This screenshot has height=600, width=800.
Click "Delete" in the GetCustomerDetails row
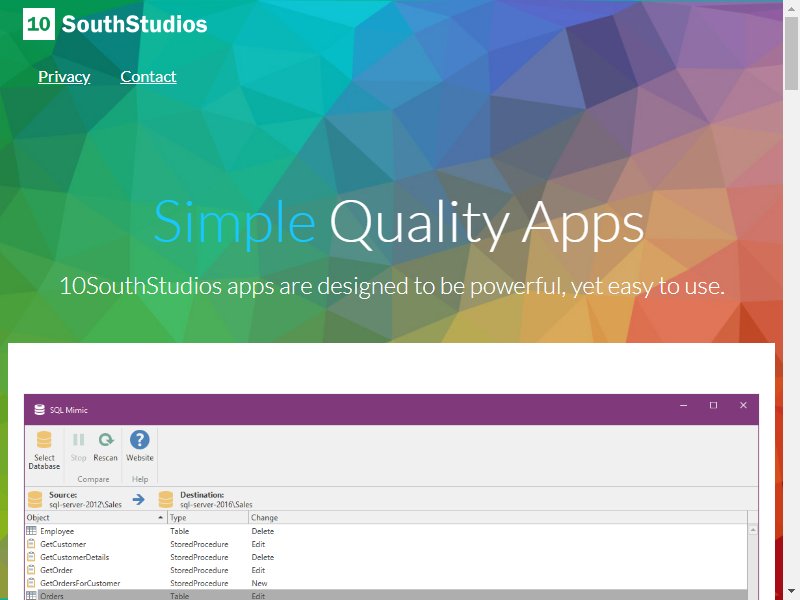coord(263,557)
